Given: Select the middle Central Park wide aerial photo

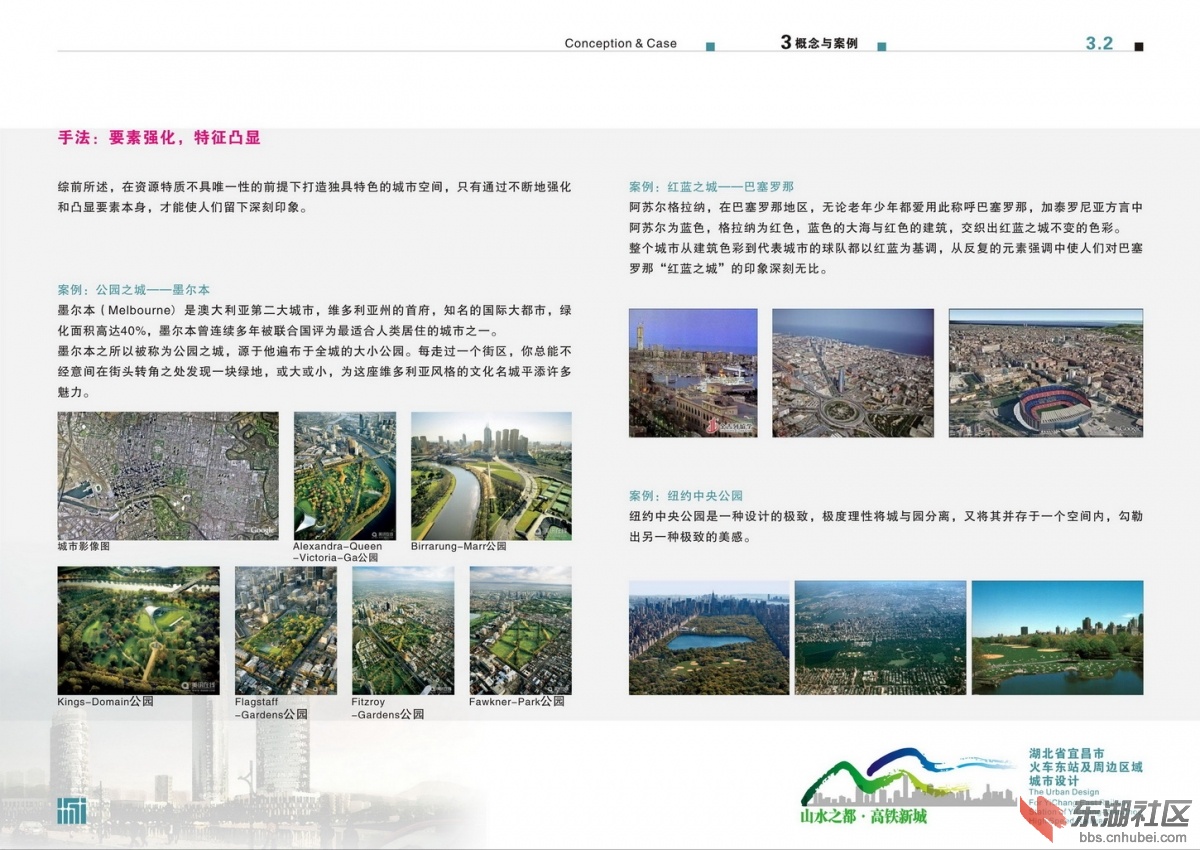Looking at the screenshot, I should click(880, 638).
